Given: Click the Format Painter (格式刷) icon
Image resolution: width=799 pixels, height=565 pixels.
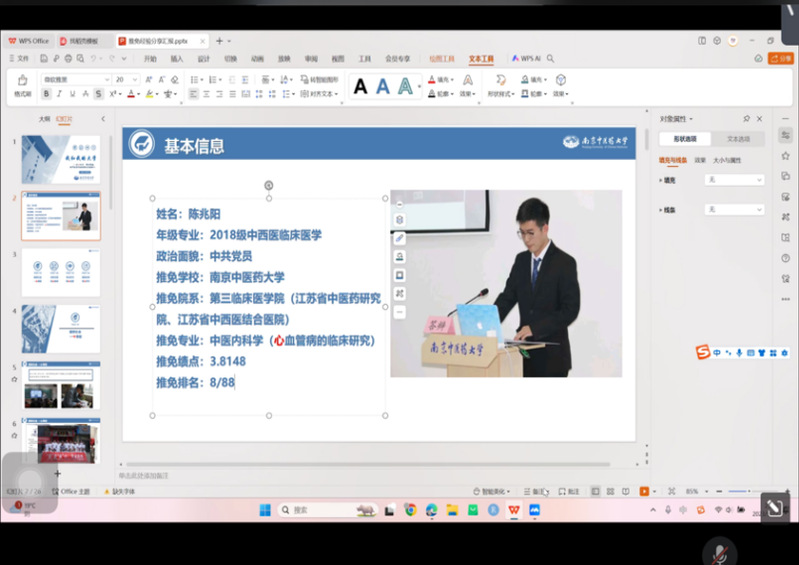Looking at the screenshot, I should 22,82.
